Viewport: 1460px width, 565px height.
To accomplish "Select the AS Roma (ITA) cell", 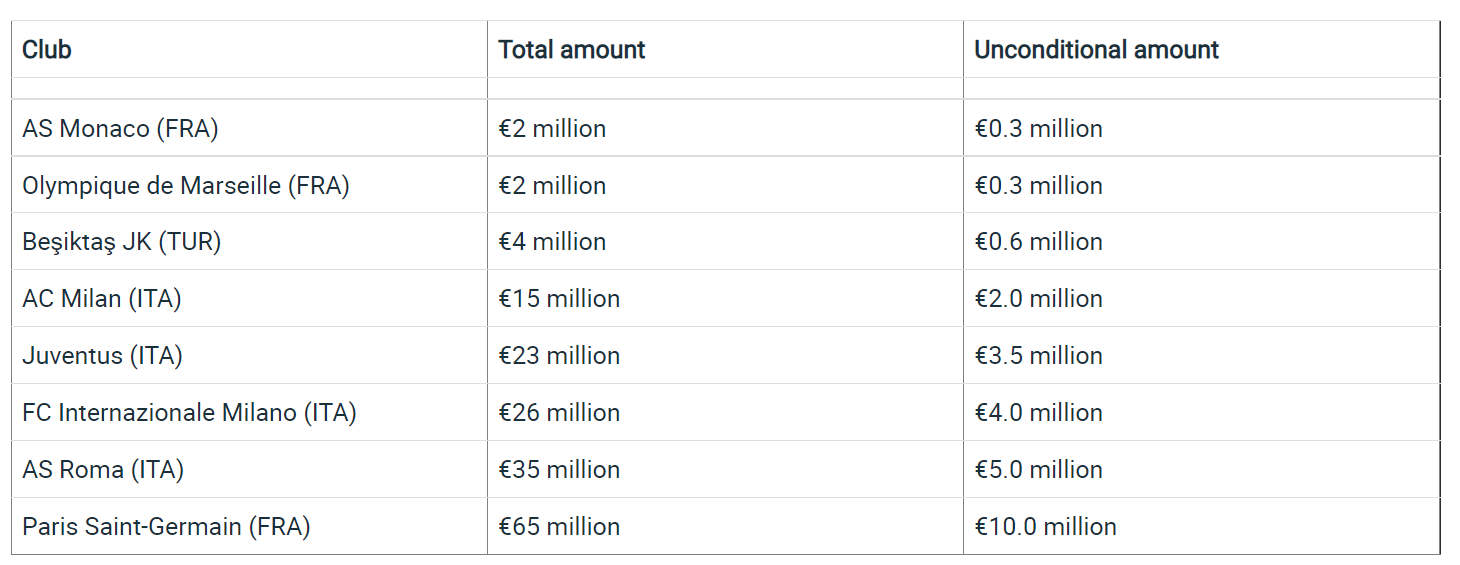I will pos(249,469).
